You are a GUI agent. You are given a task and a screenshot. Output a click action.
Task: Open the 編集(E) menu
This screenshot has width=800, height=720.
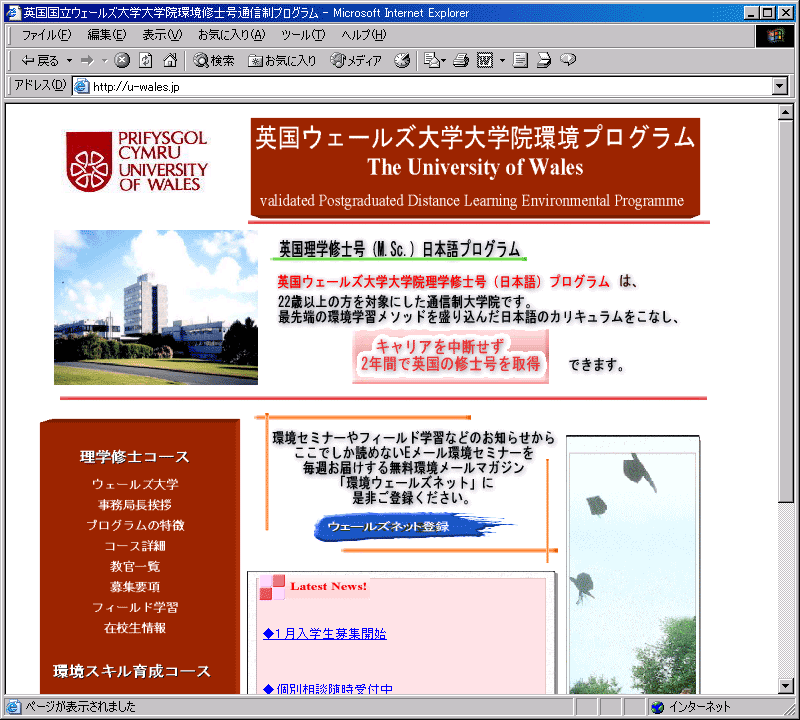[x=107, y=35]
